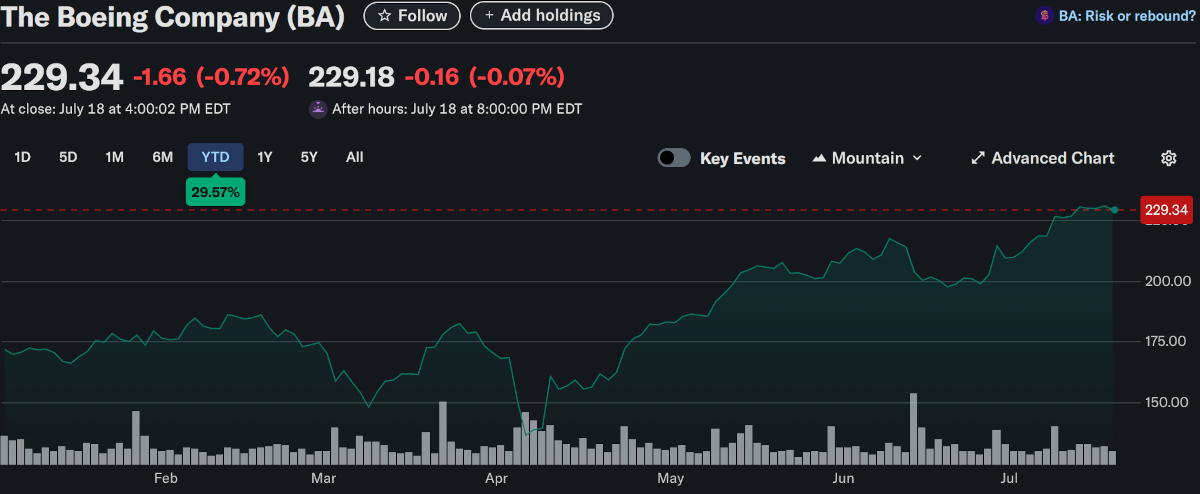Click the tallest volume bar in mid-June
This screenshot has height=494, width=1200.
pyautogui.click(x=913, y=429)
